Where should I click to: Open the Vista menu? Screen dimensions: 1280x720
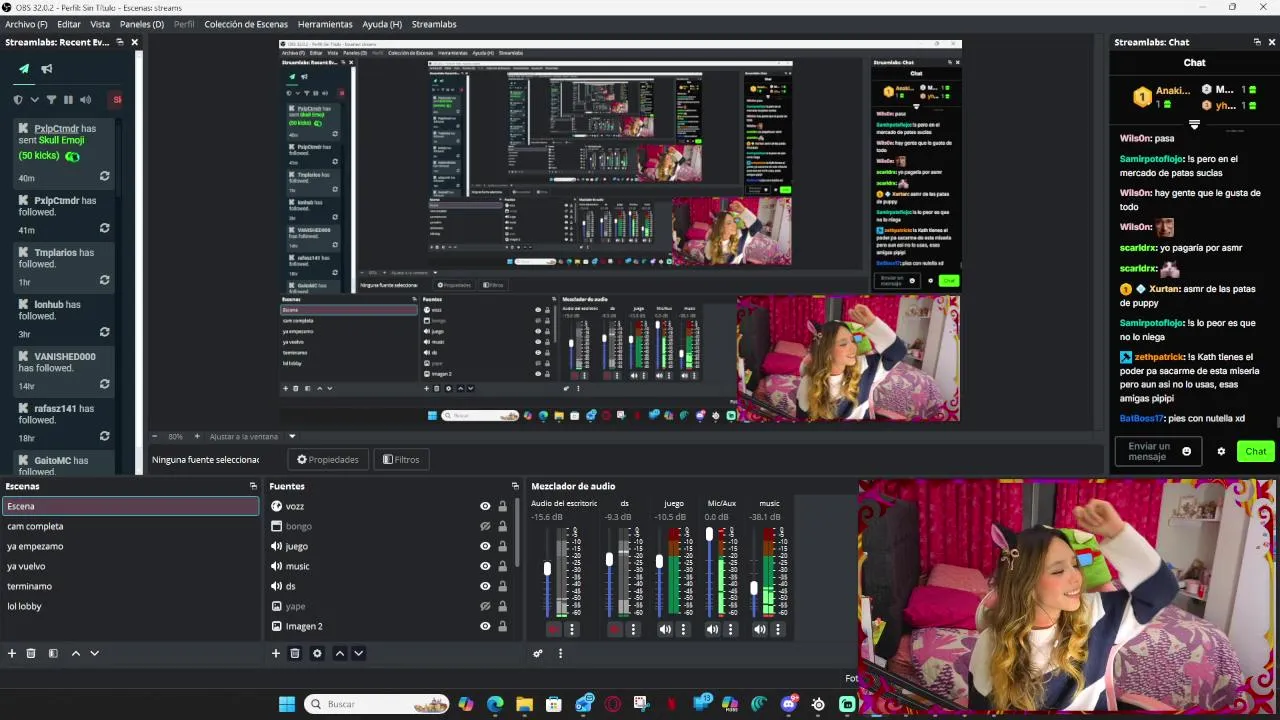100,24
